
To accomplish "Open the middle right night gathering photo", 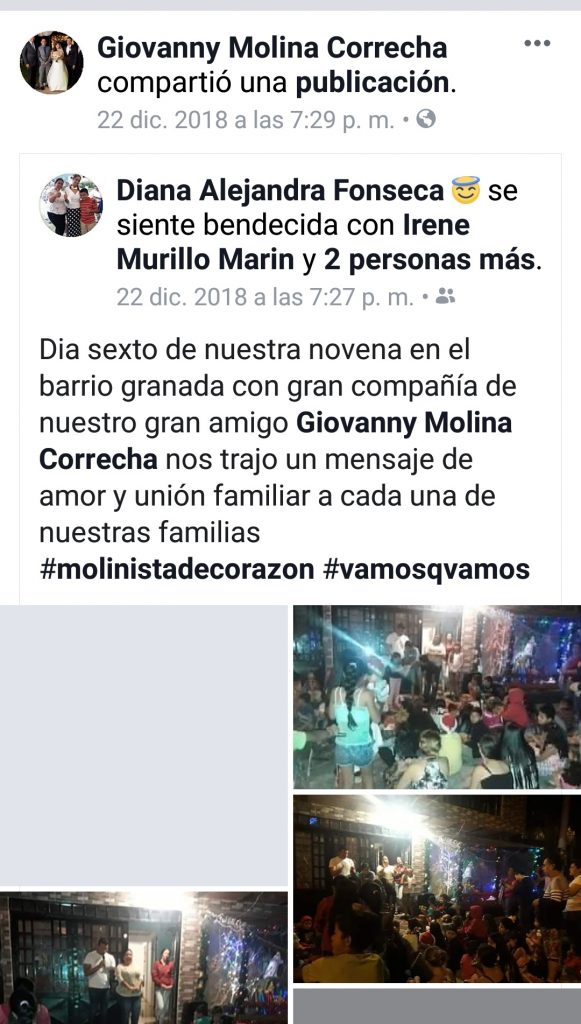I will [437, 888].
